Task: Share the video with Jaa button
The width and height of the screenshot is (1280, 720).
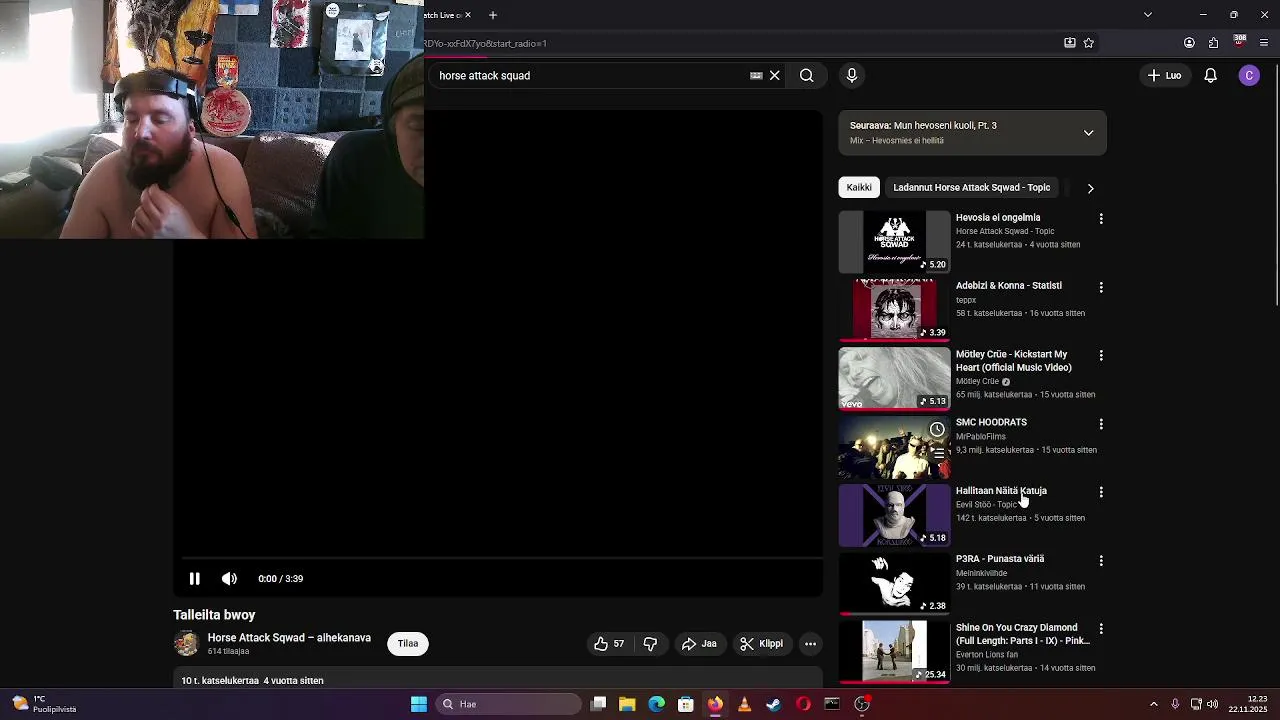Action: [699, 644]
